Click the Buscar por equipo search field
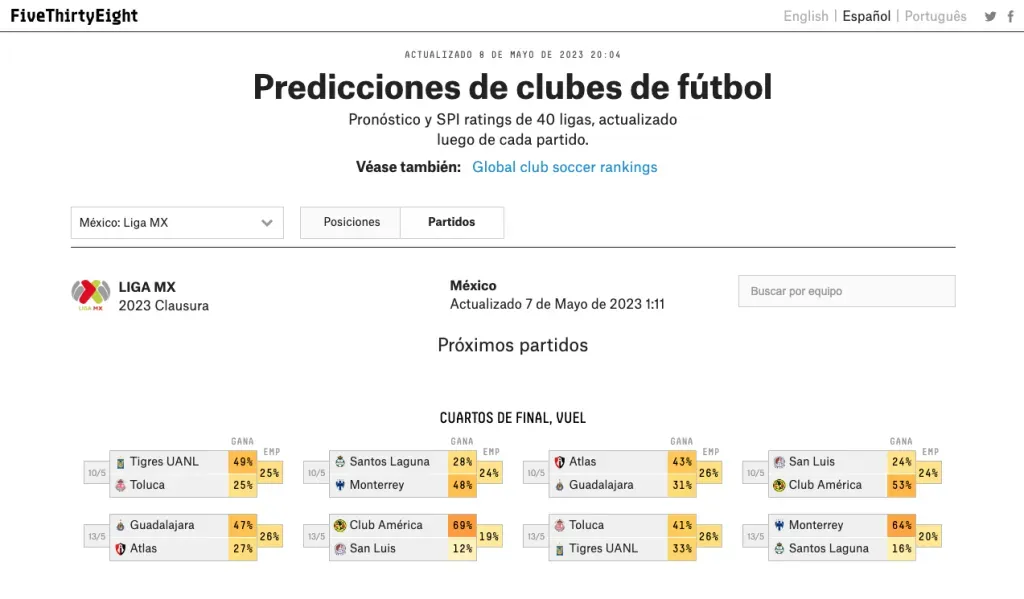This screenshot has height=599, width=1024. (846, 291)
